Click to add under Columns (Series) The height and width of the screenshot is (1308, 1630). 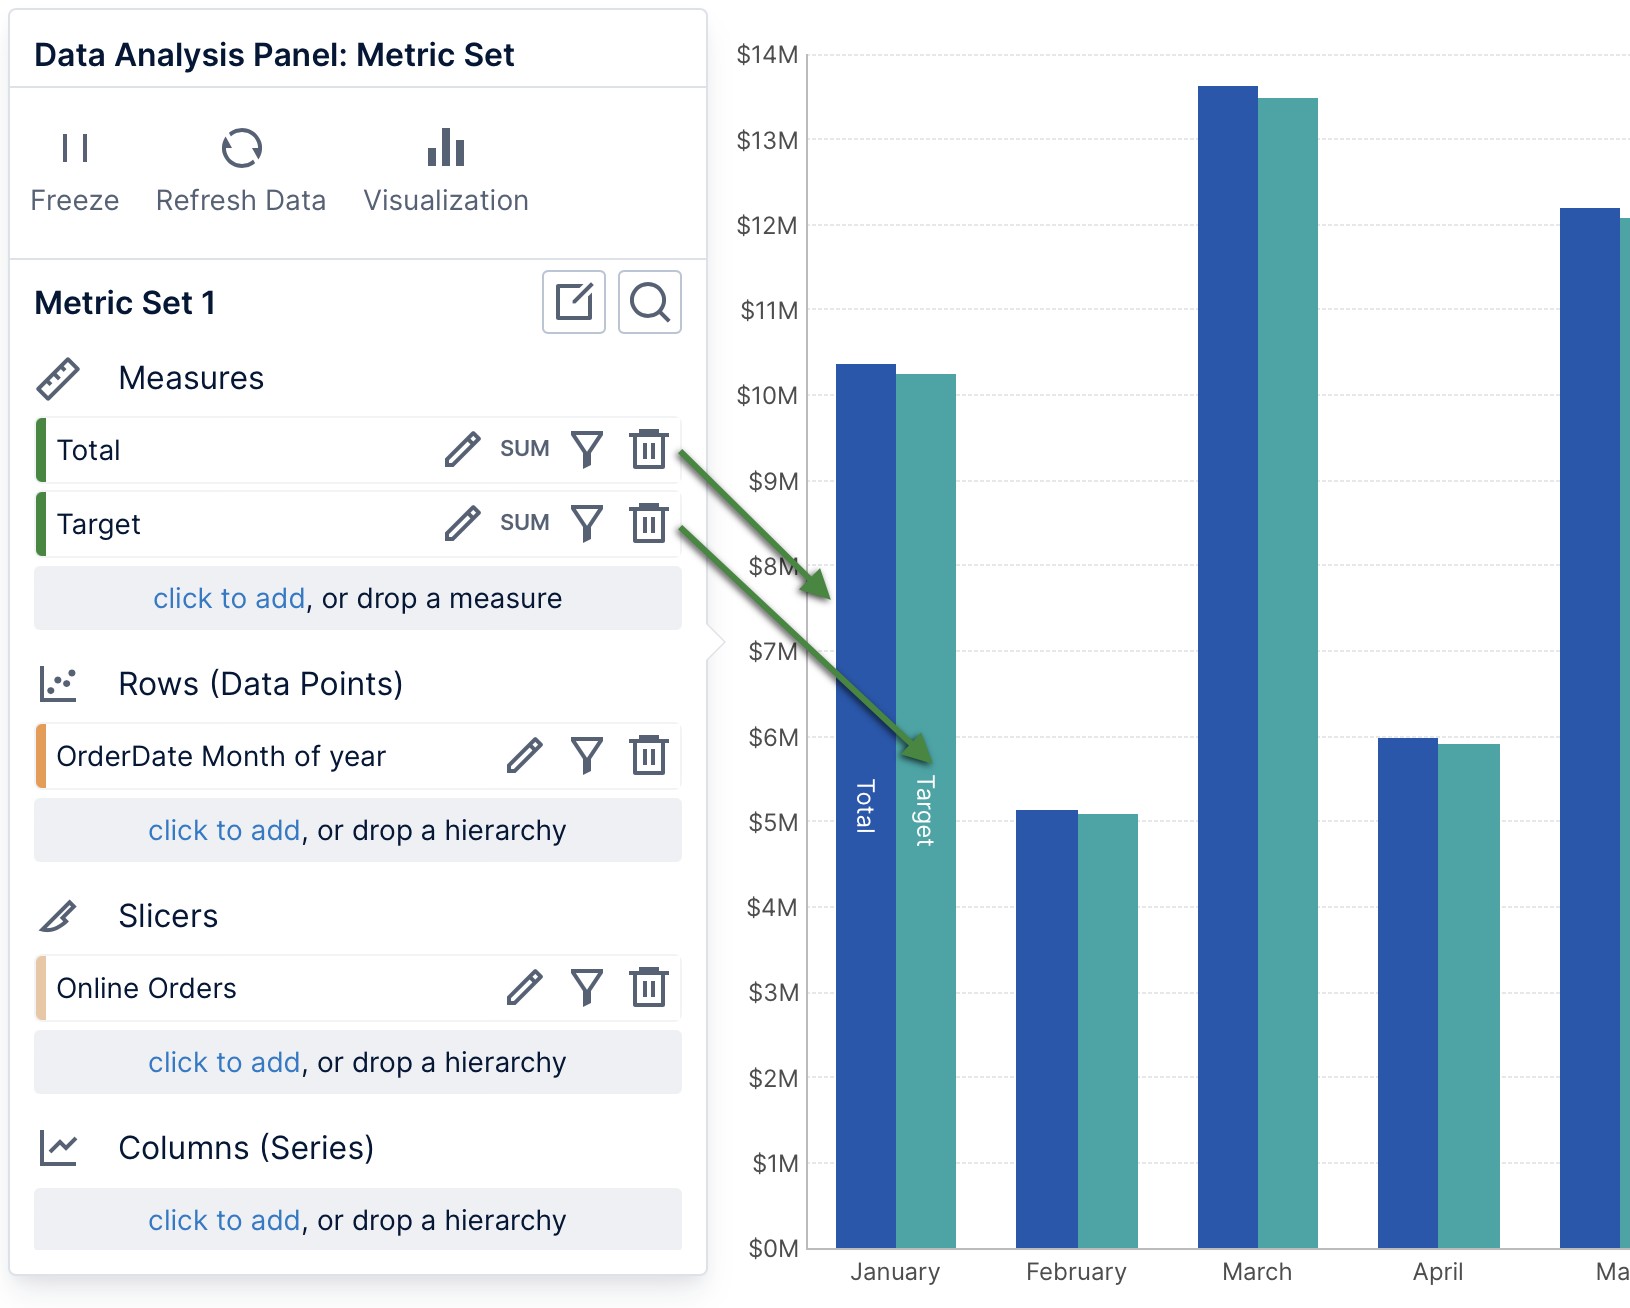click(x=224, y=1221)
